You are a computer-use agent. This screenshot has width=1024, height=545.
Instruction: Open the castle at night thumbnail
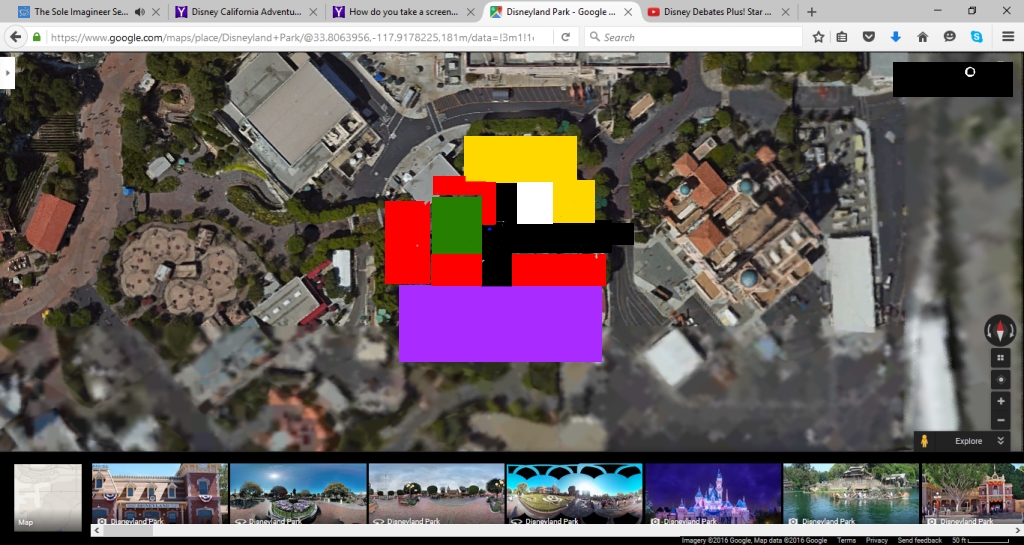click(x=713, y=493)
